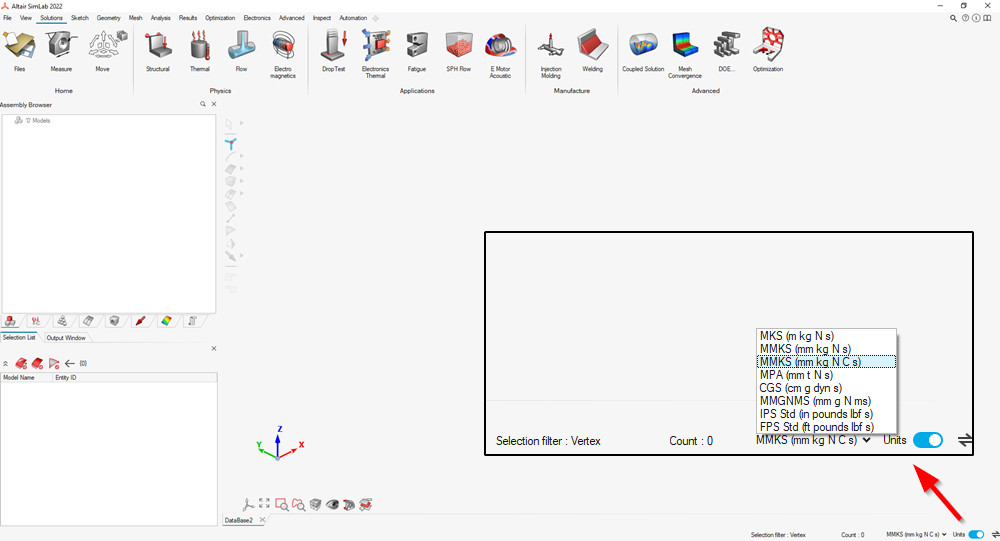Open the Optimization advanced tool

coord(768,50)
